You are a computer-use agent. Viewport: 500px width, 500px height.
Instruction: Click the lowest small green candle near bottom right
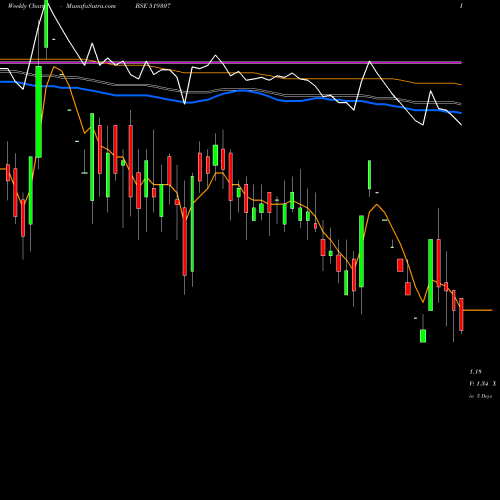(423, 336)
